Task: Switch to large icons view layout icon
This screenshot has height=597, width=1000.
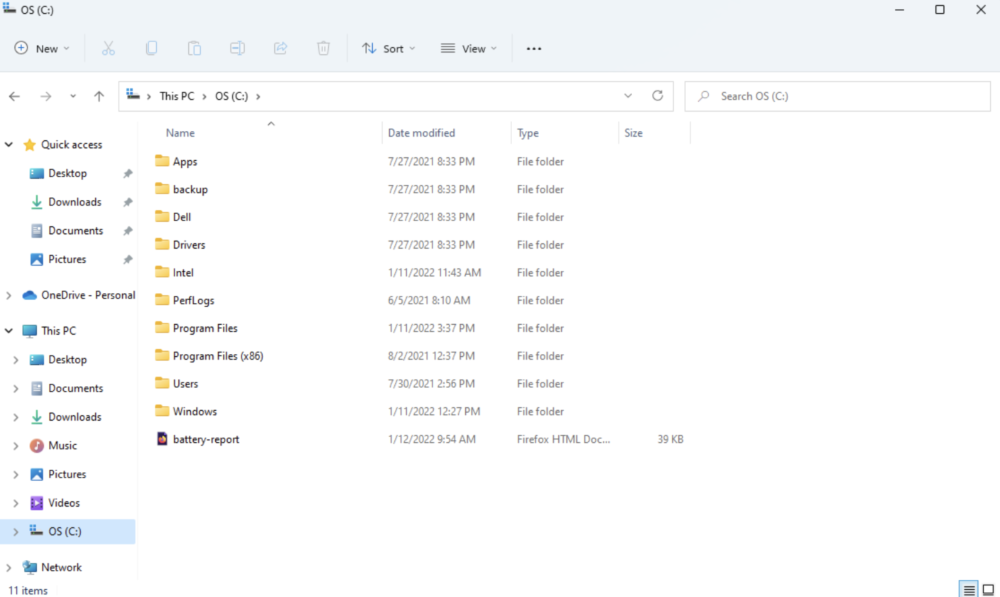Action: pyautogui.click(x=989, y=590)
